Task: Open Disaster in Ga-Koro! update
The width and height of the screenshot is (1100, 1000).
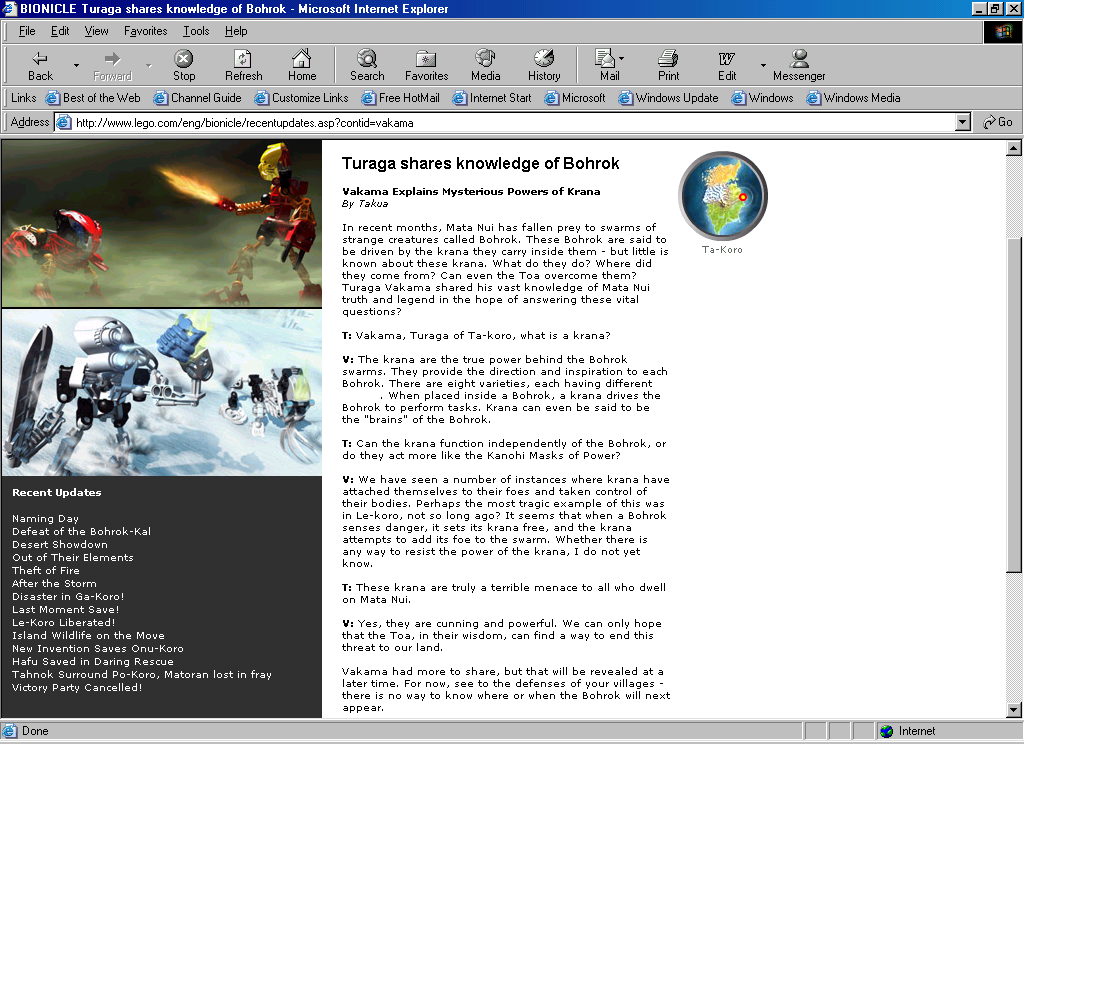Action: tap(68, 596)
